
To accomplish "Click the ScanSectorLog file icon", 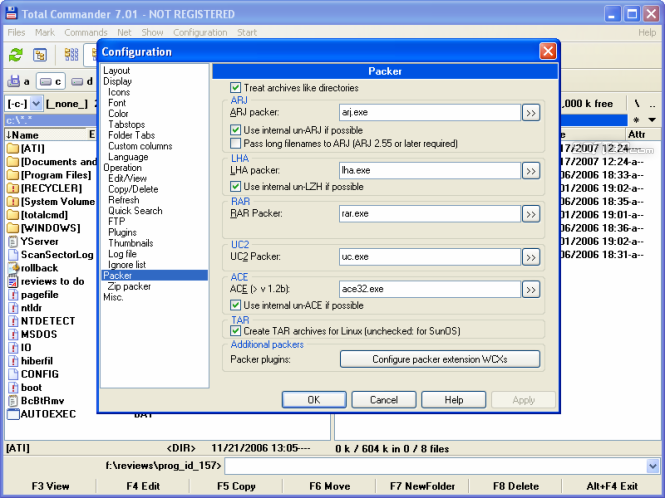I will tap(13, 255).
